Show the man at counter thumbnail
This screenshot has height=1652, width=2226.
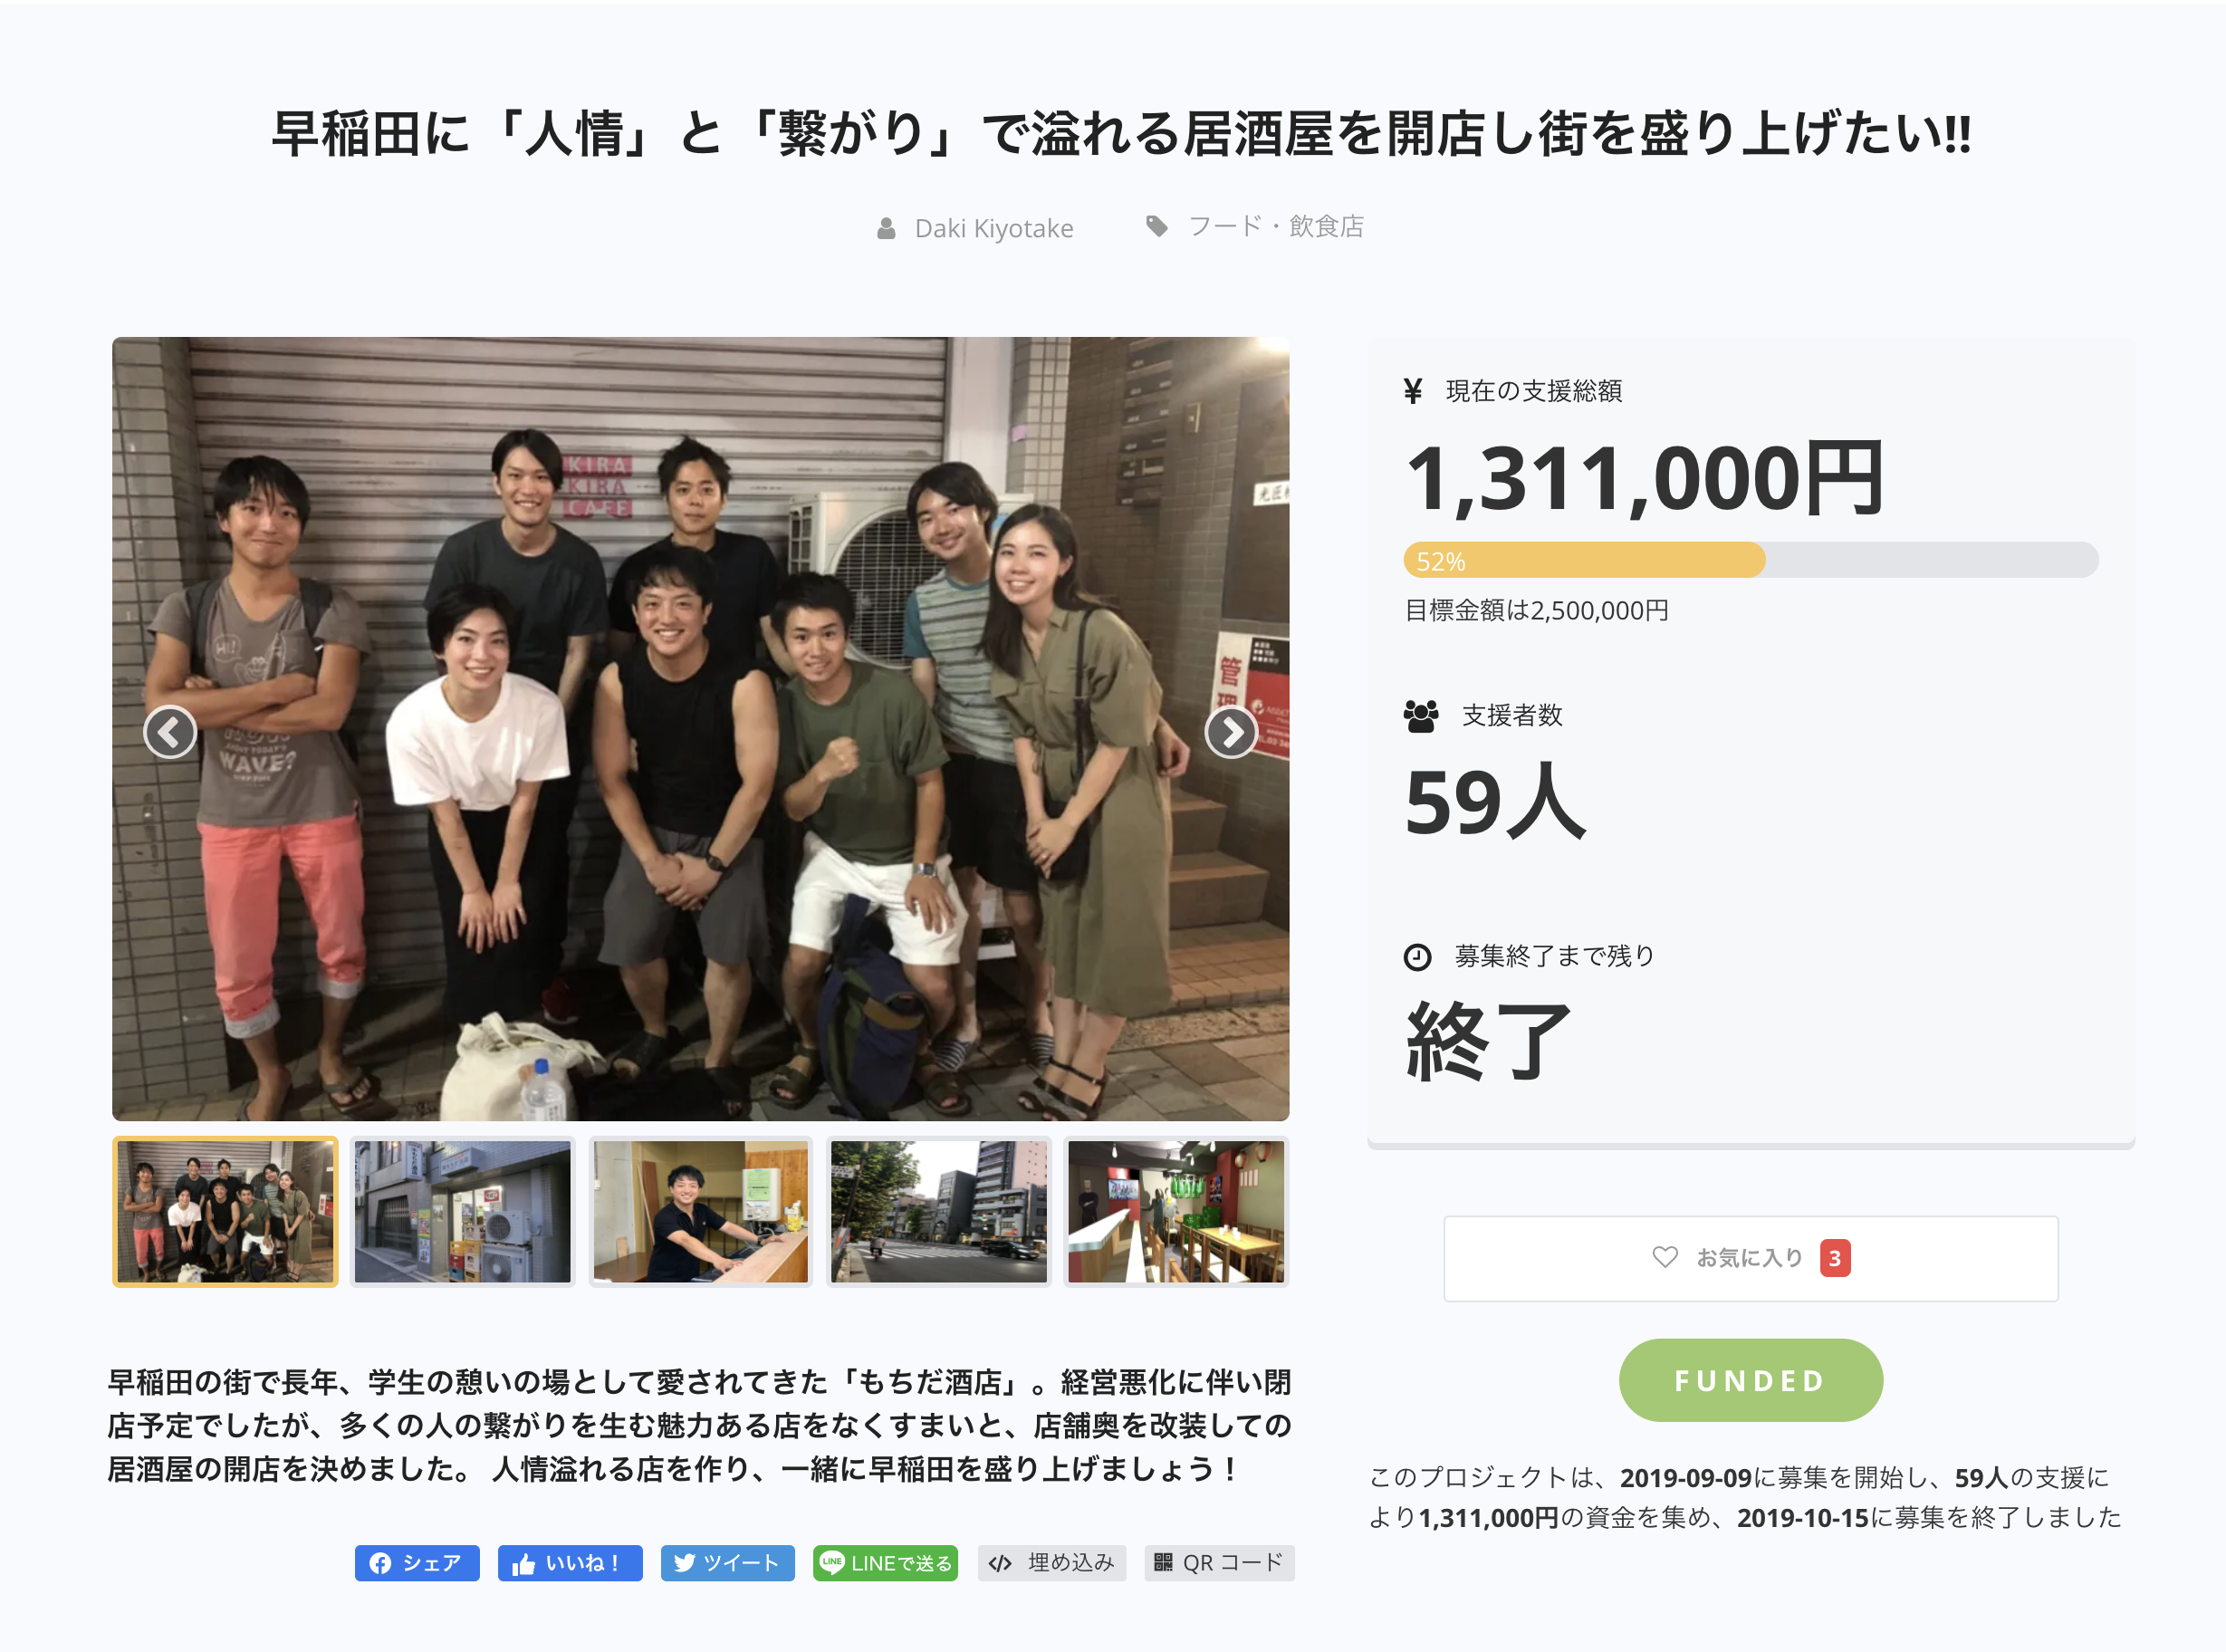click(x=700, y=1211)
